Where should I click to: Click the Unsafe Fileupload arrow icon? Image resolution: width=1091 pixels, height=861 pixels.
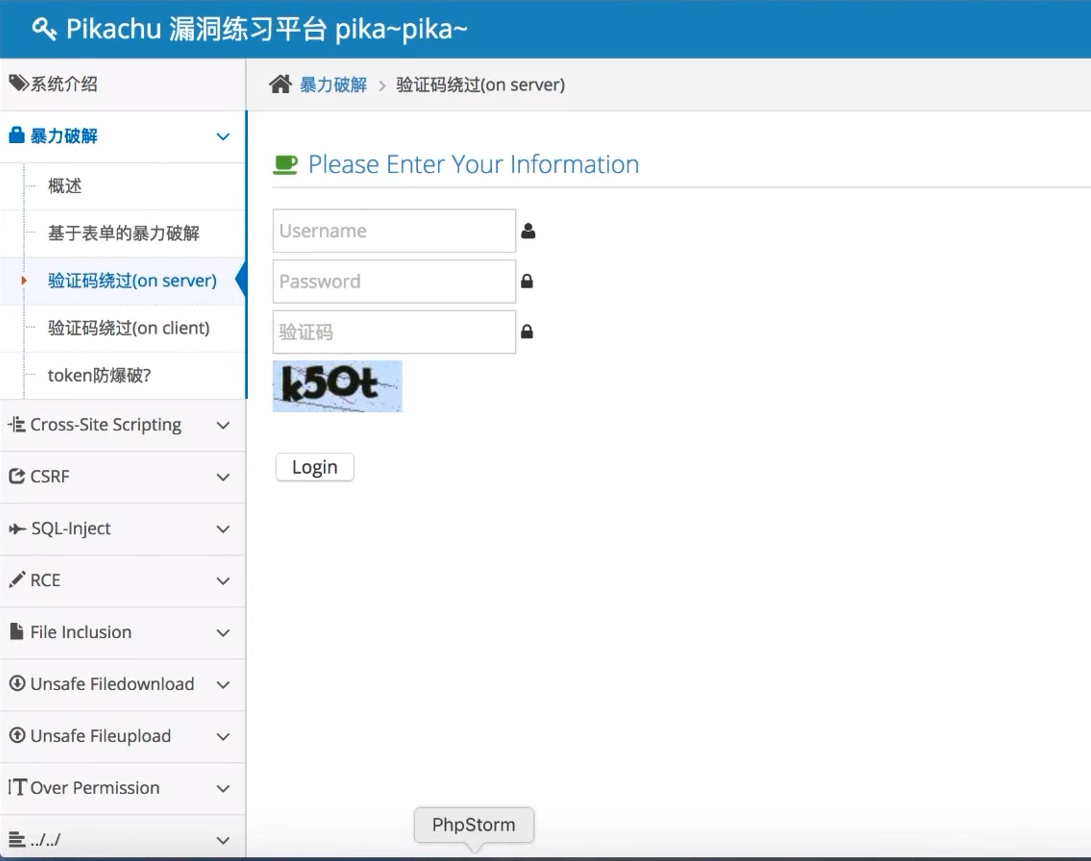[17, 735]
